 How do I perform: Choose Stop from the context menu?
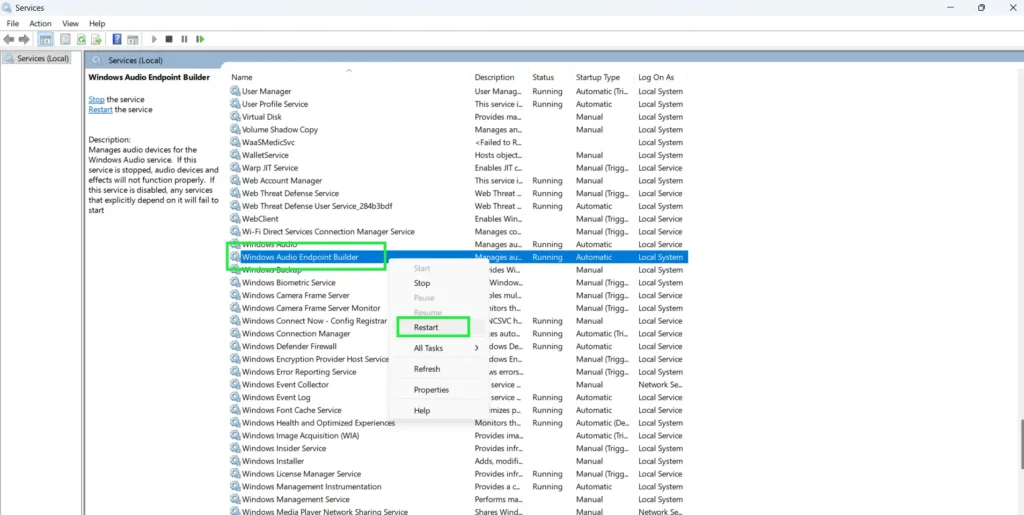click(422, 283)
